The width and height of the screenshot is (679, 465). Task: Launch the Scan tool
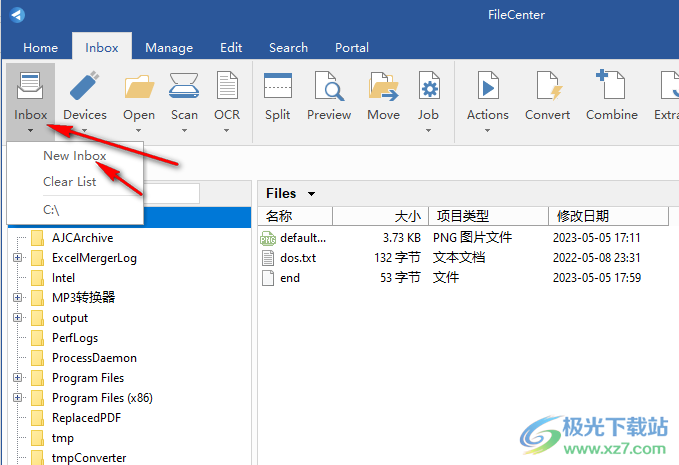(x=184, y=86)
